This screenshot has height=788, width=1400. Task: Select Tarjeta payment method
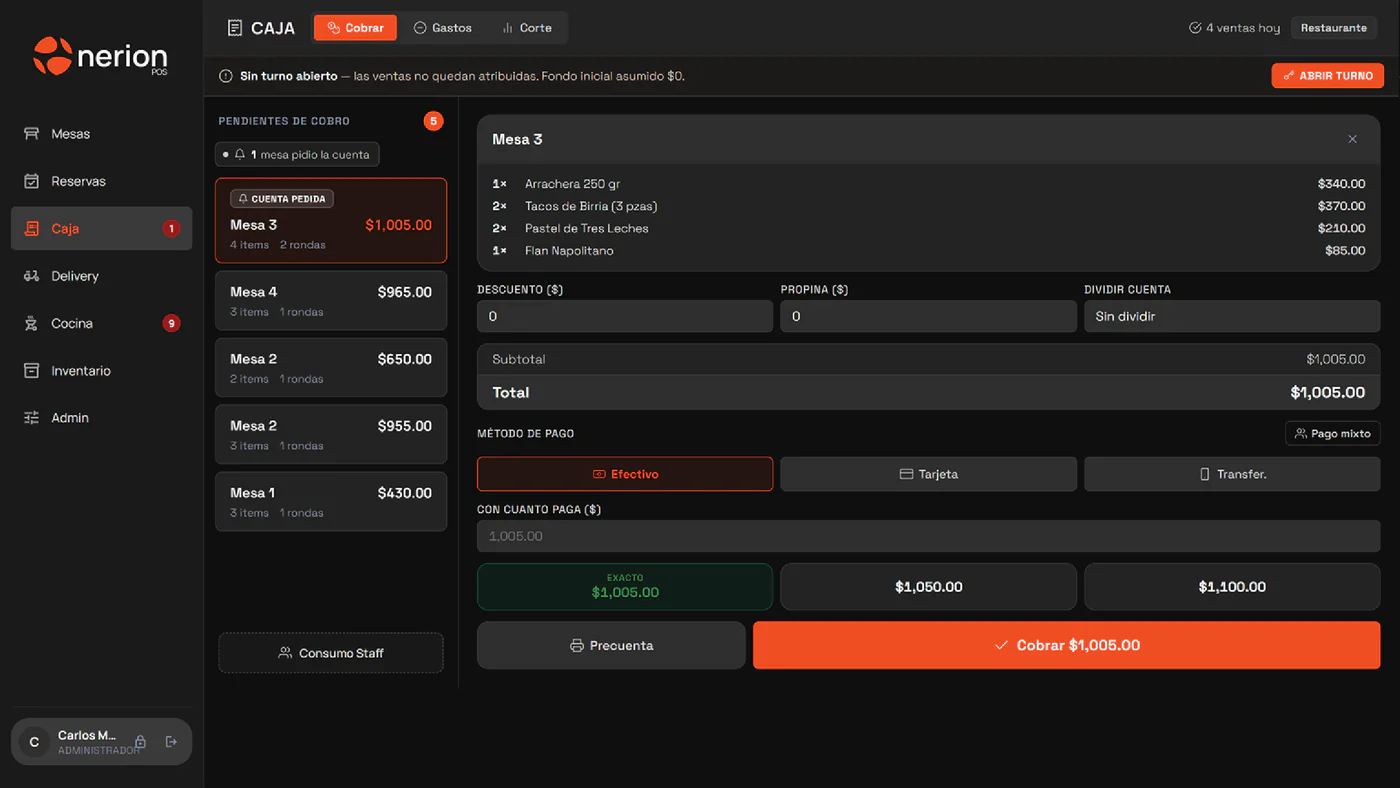[x=928, y=474]
